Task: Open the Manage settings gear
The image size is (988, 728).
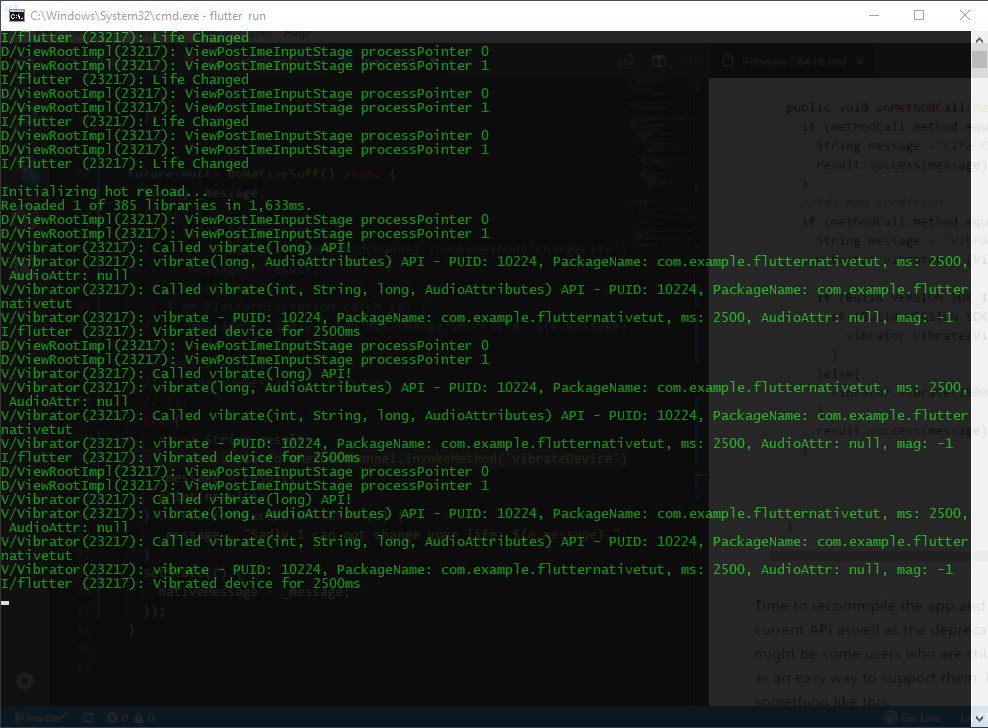Action: (x=25, y=681)
